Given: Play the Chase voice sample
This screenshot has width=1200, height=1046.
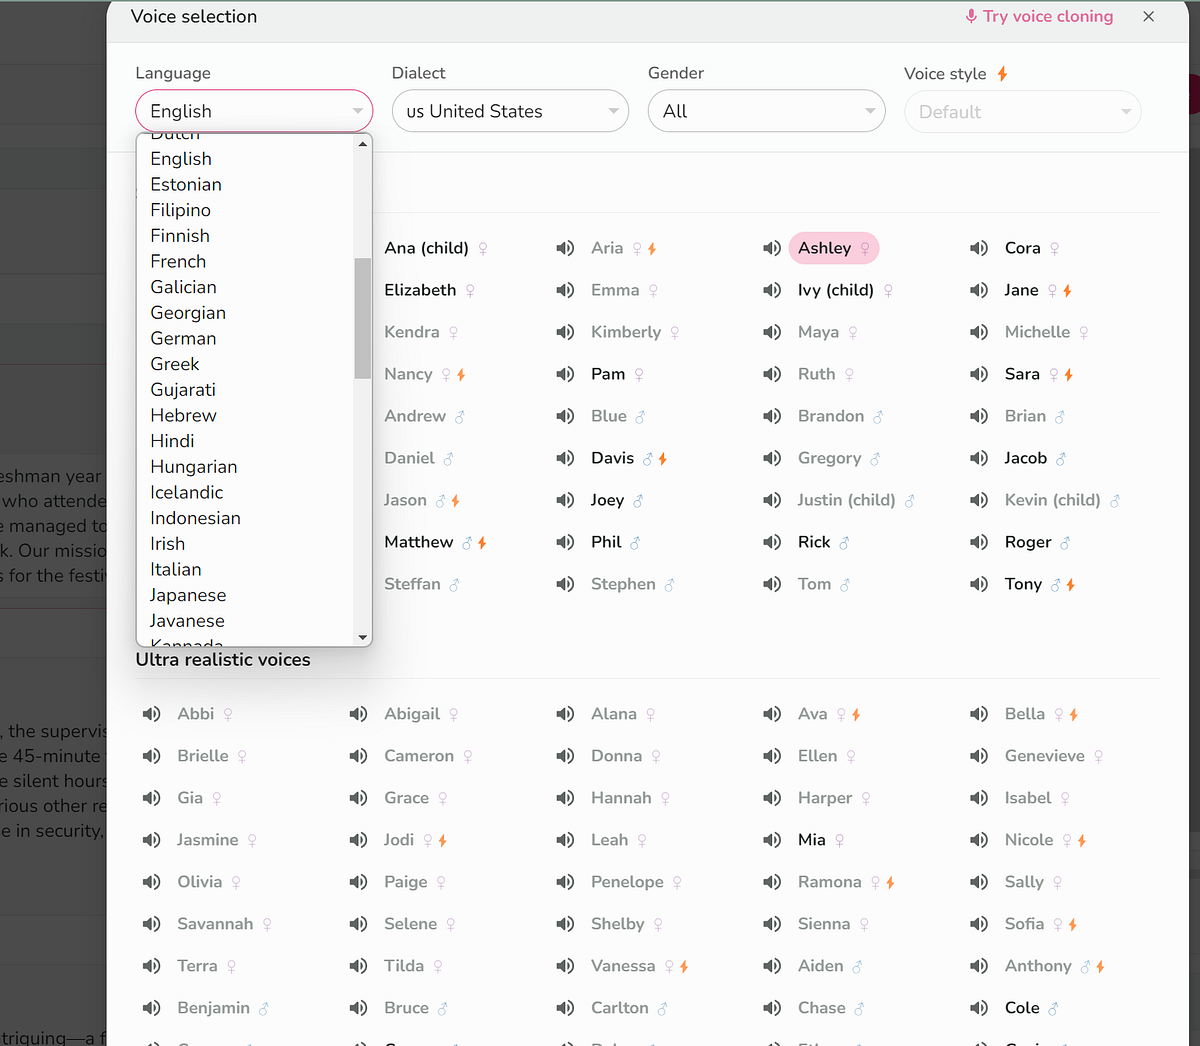Looking at the screenshot, I should 771,1008.
